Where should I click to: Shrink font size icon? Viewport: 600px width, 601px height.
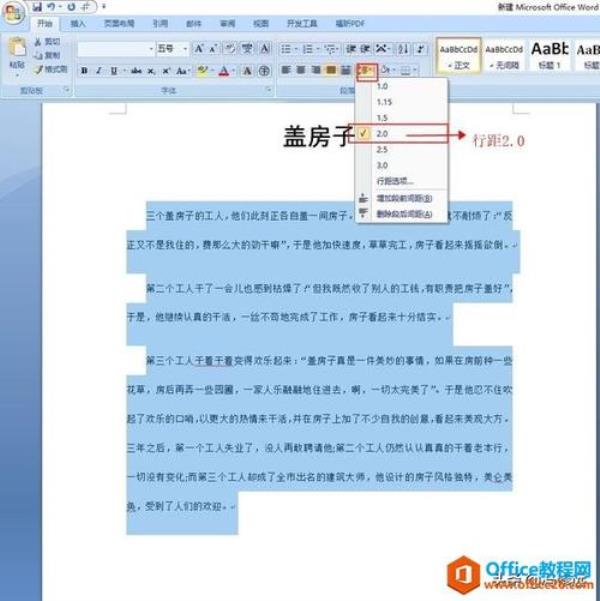click(x=213, y=49)
